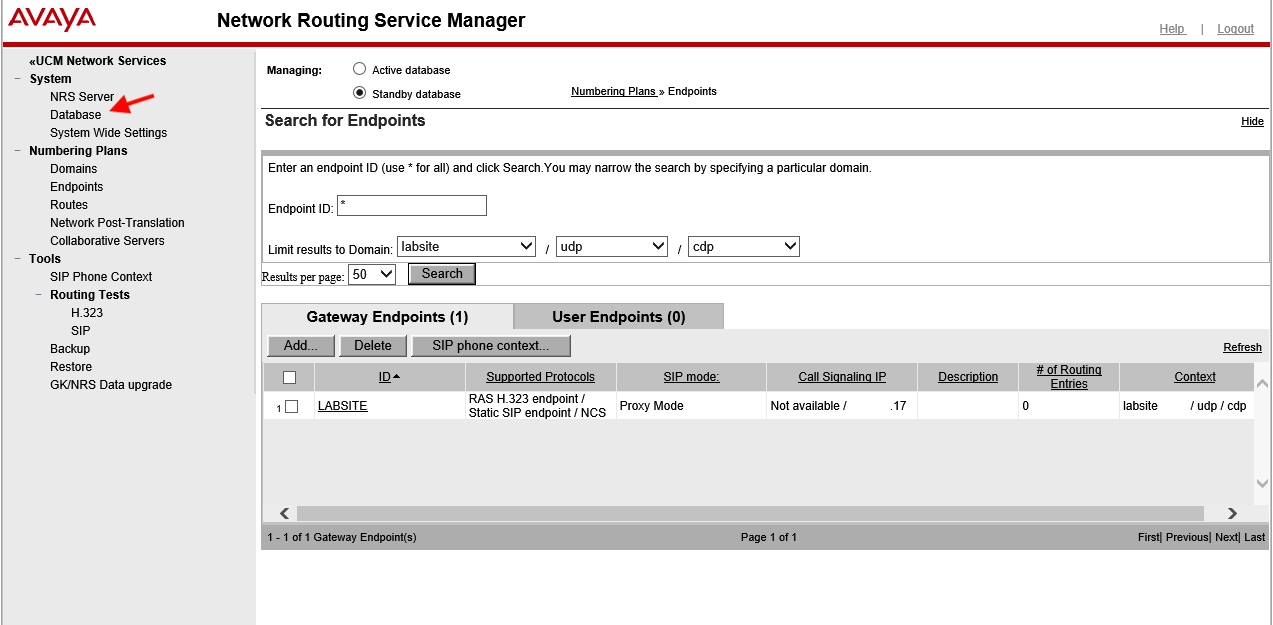Select Active database radio button
This screenshot has width=1273, height=625.
(360, 70)
